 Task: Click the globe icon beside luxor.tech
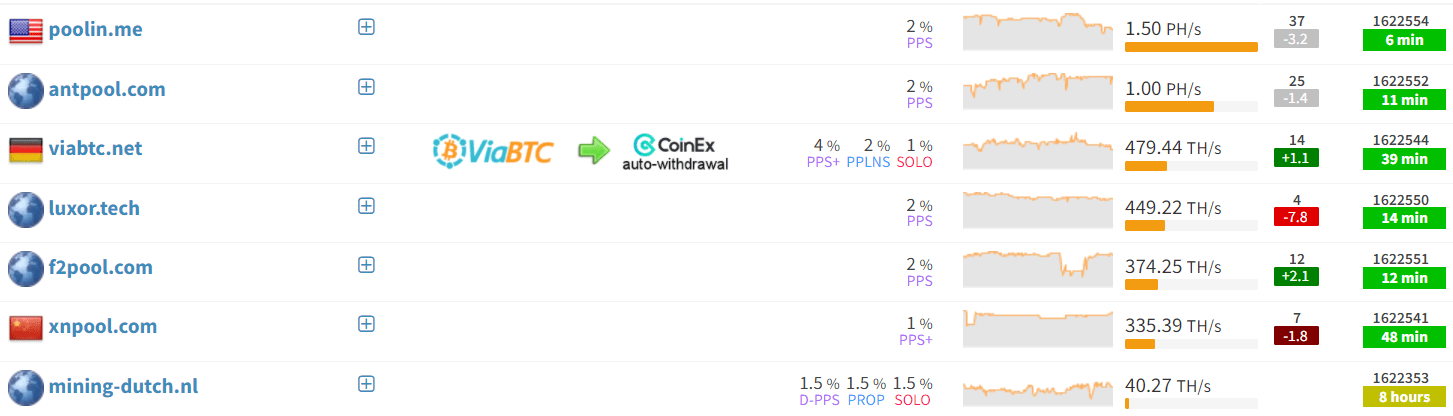[25, 209]
